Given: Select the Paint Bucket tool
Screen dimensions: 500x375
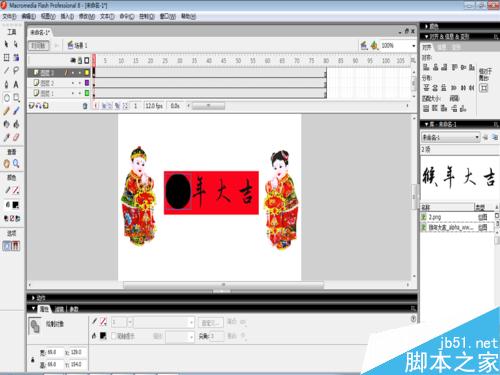Looking at the screenshot, I should click(x=16, y=124).
